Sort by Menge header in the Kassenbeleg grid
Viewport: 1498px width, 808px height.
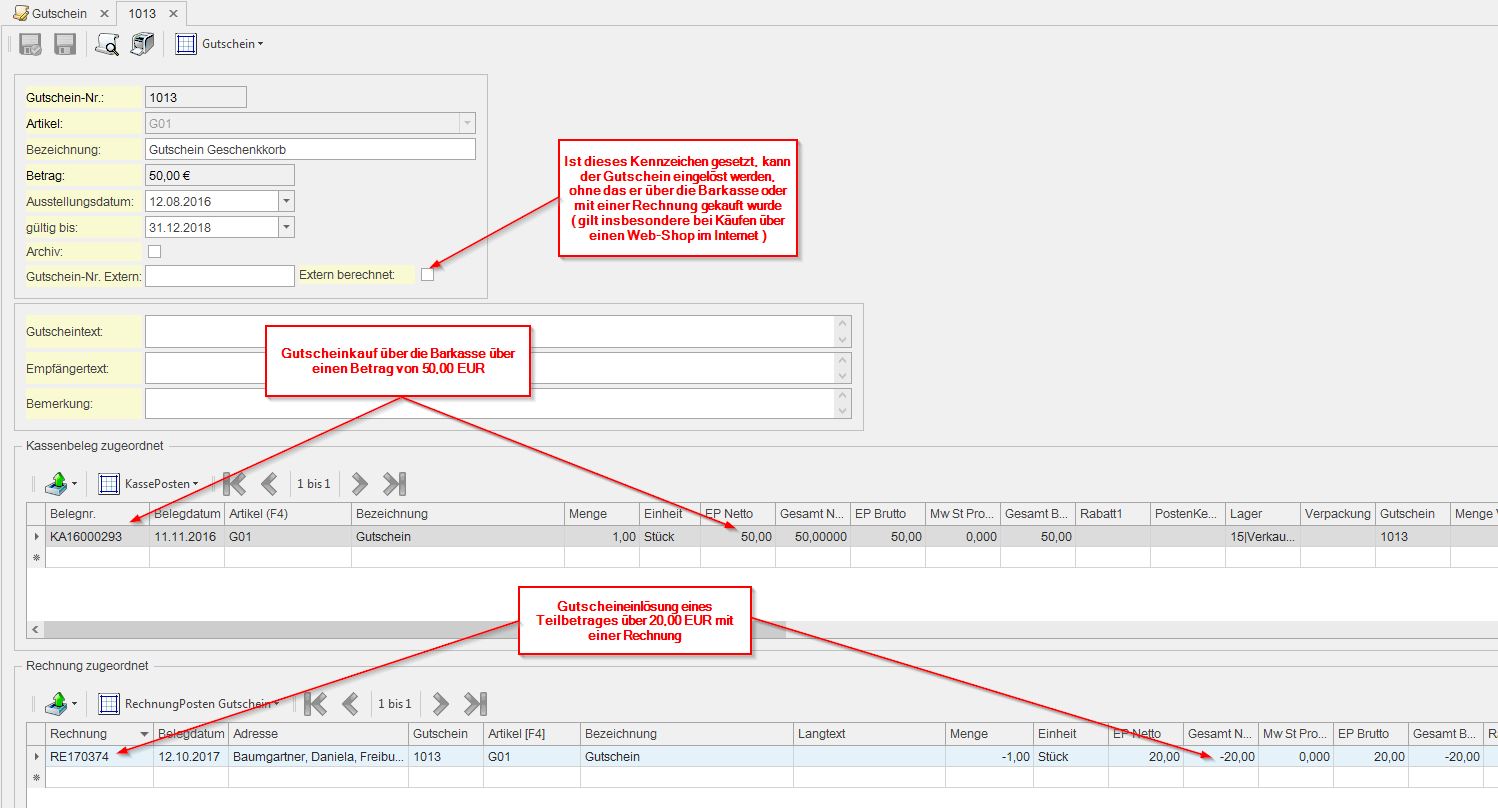coord(602,514)
